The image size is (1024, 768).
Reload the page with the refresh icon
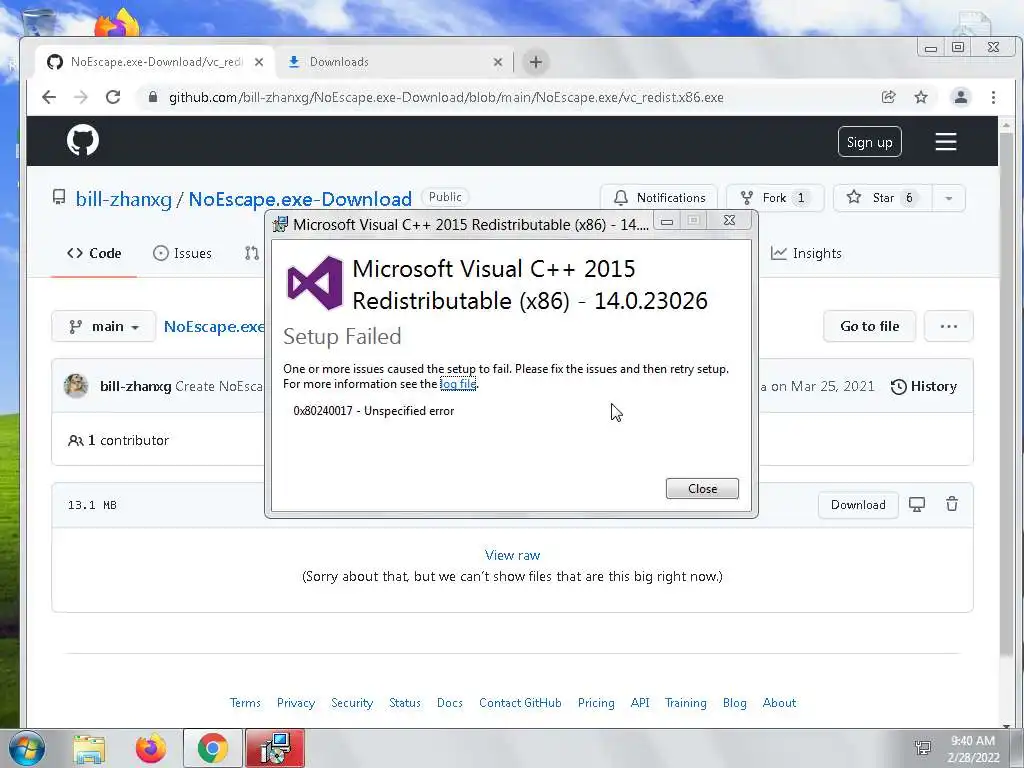pos(113,97)
